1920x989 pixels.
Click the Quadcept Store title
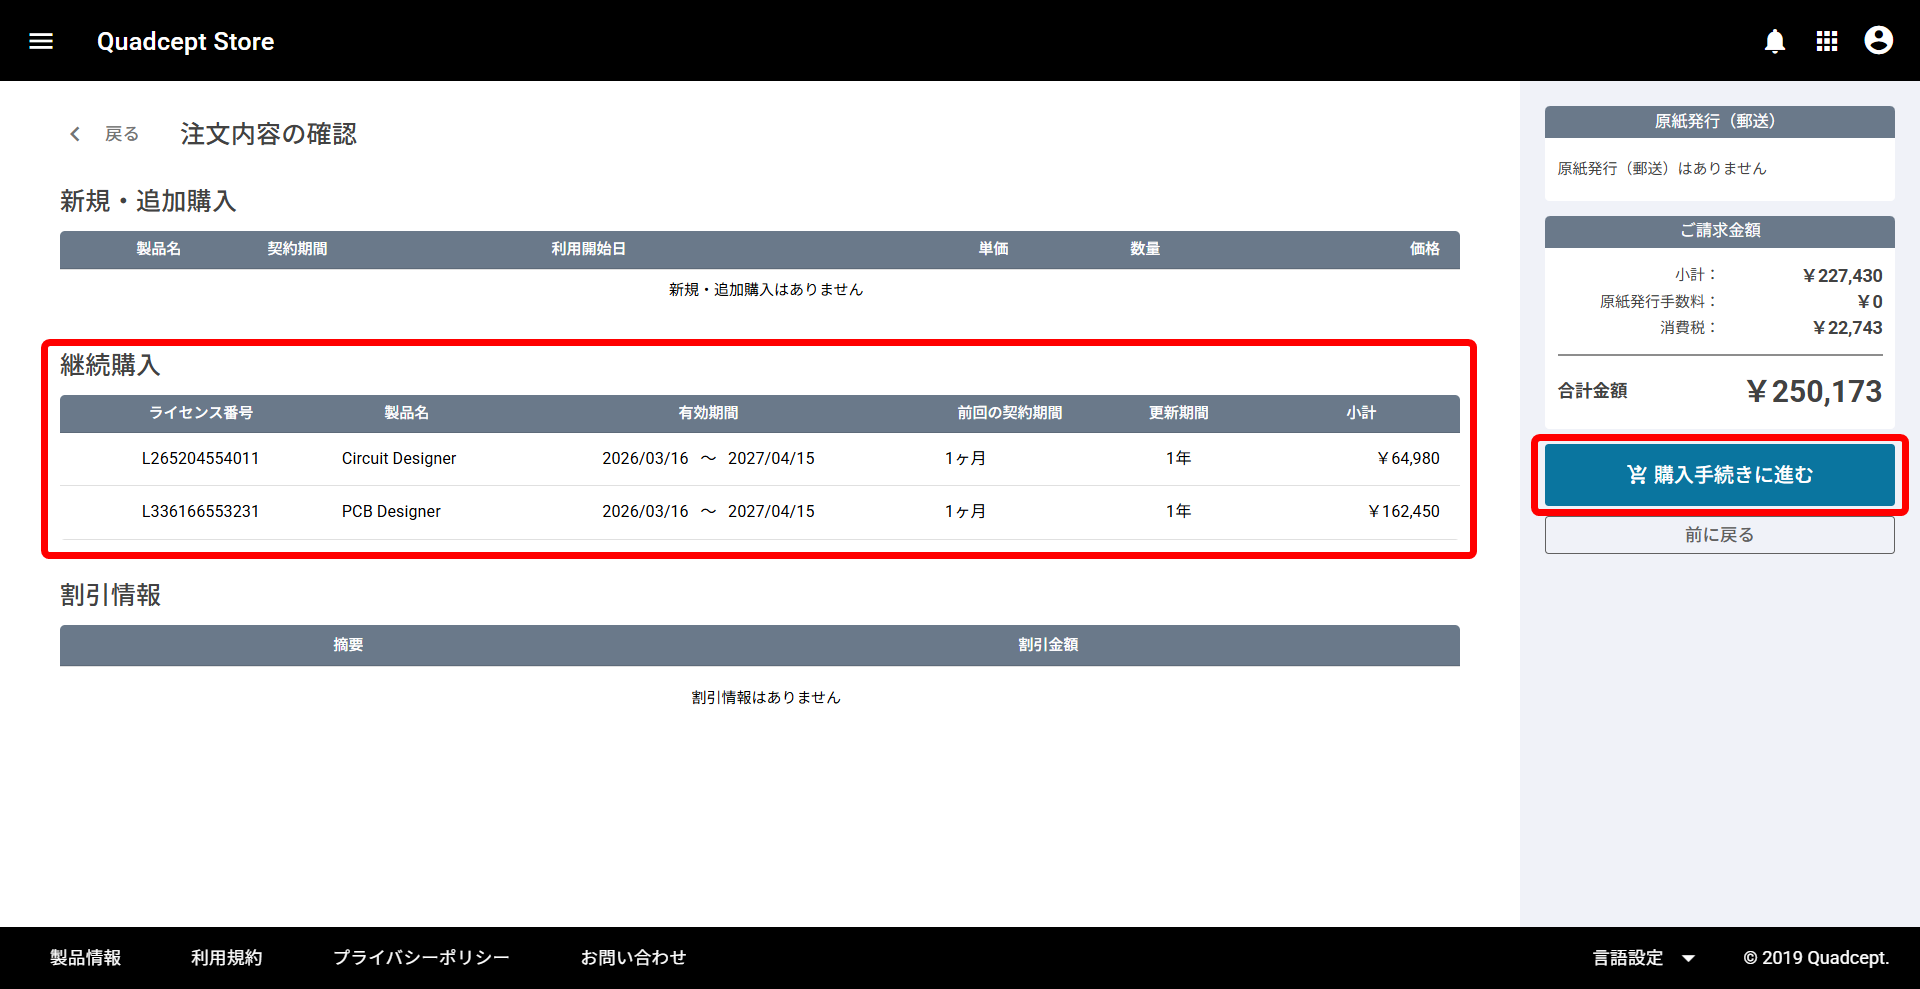click(x=185, y=42)
